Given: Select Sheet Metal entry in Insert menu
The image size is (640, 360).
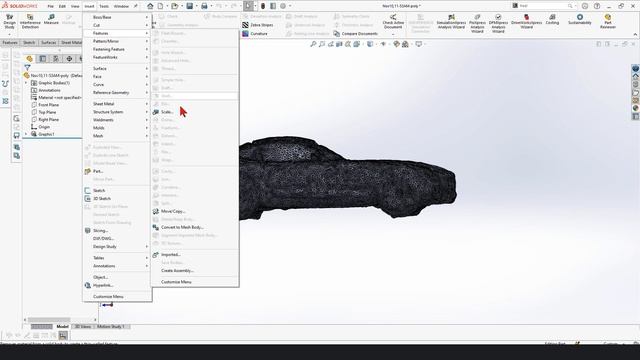Looking at the screenshot, I should point(118,104).
